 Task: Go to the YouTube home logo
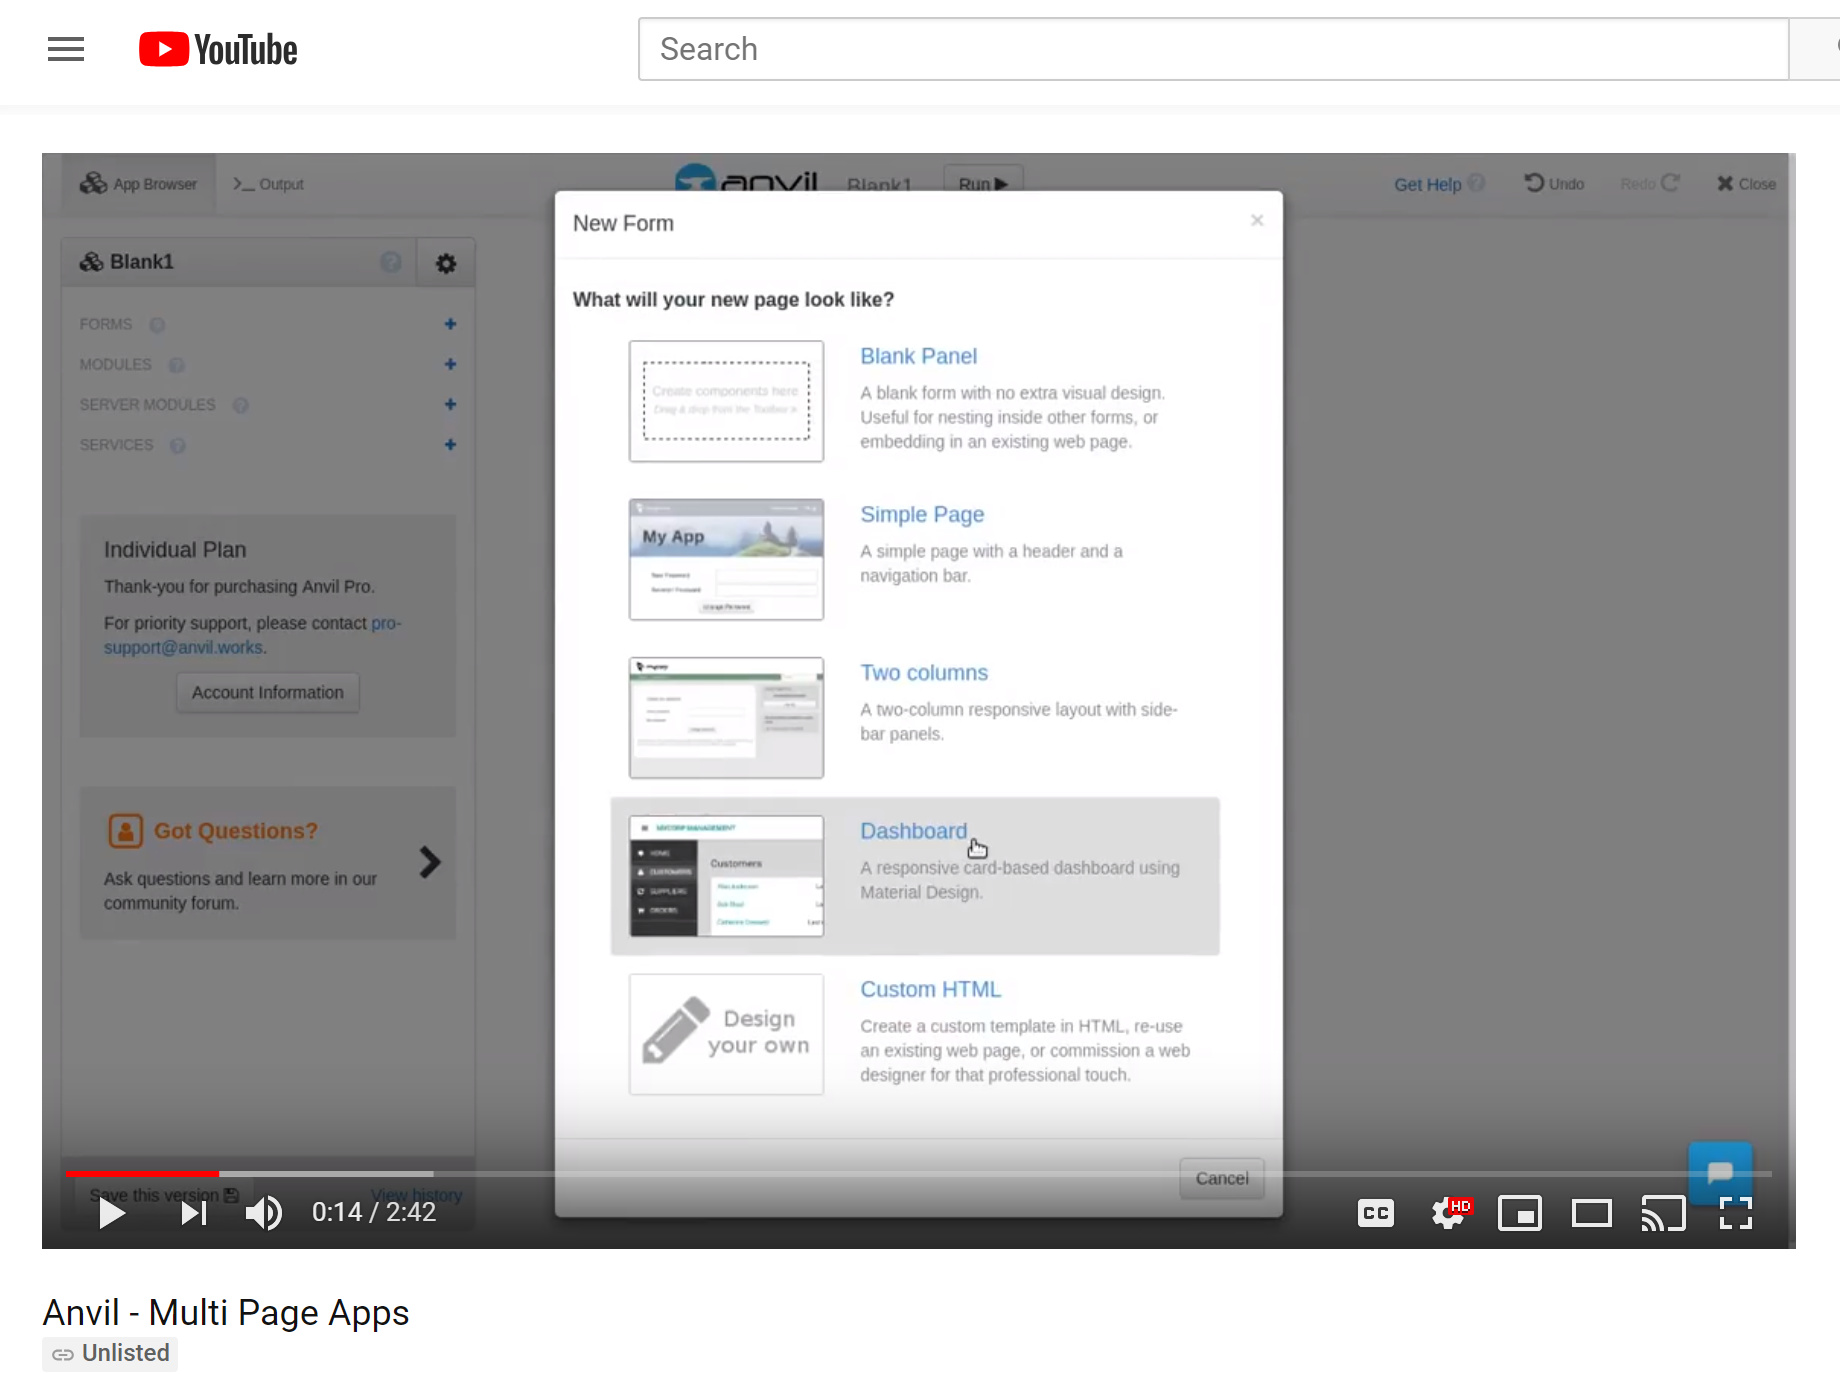(x=218, y=49)
